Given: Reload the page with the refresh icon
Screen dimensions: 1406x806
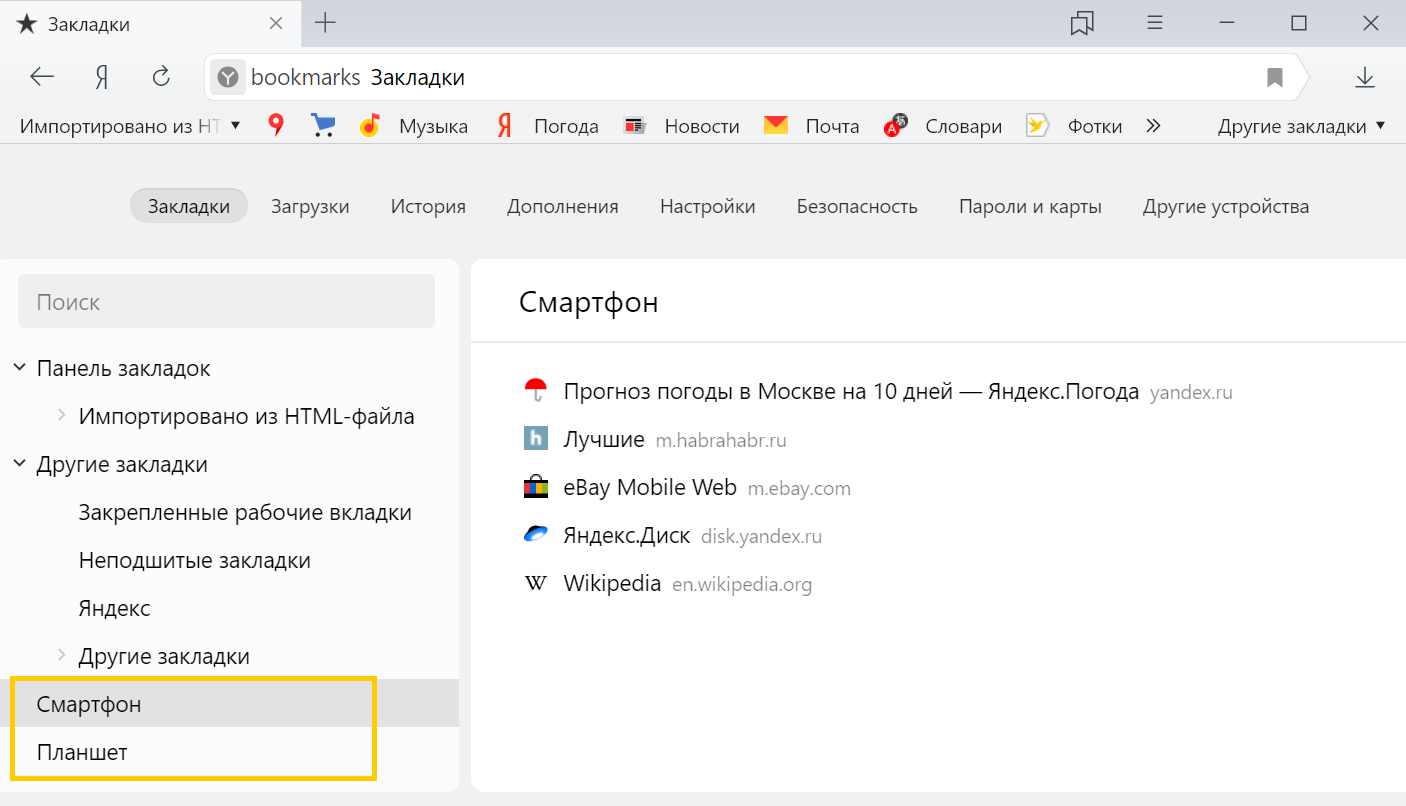Looking at the screenshot, I should click(161, 77).
